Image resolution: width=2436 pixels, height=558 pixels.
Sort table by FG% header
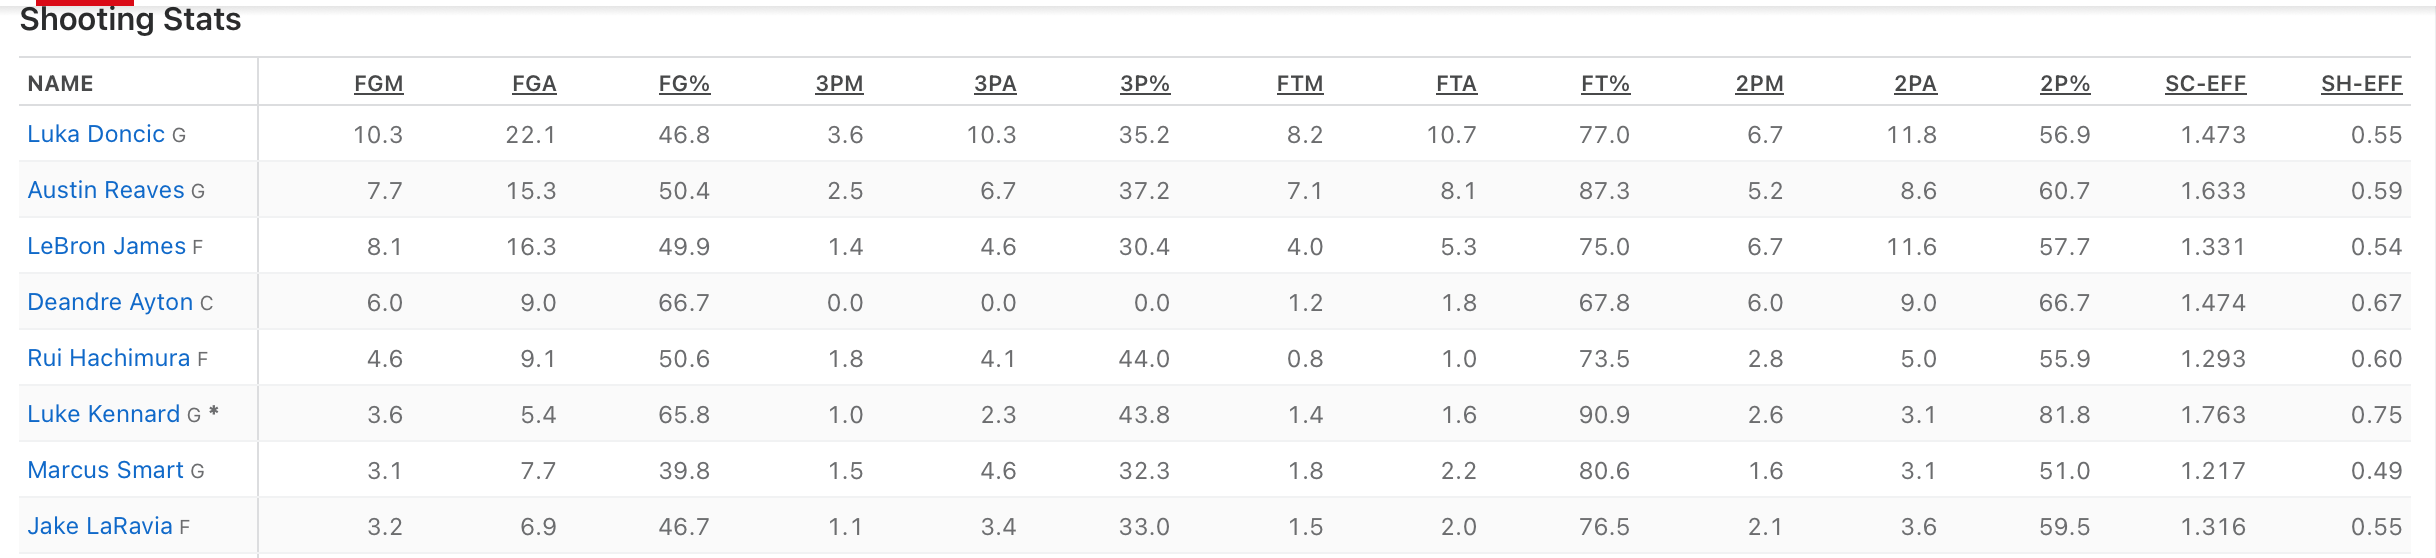tap(684, 84)
